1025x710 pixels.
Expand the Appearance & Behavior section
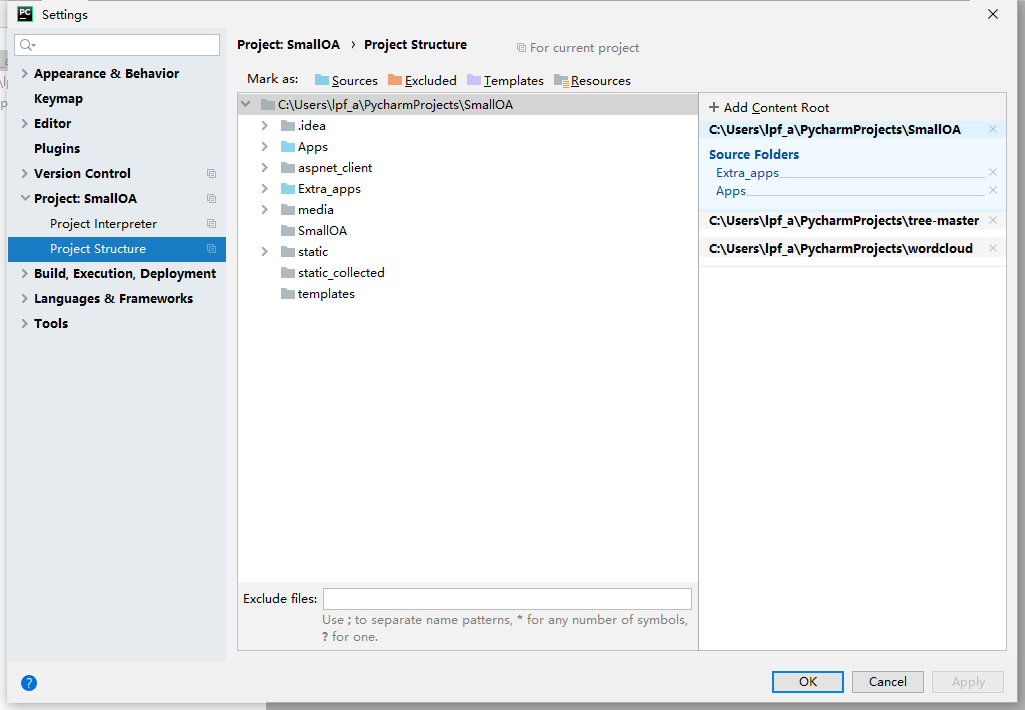coord(24,73)
